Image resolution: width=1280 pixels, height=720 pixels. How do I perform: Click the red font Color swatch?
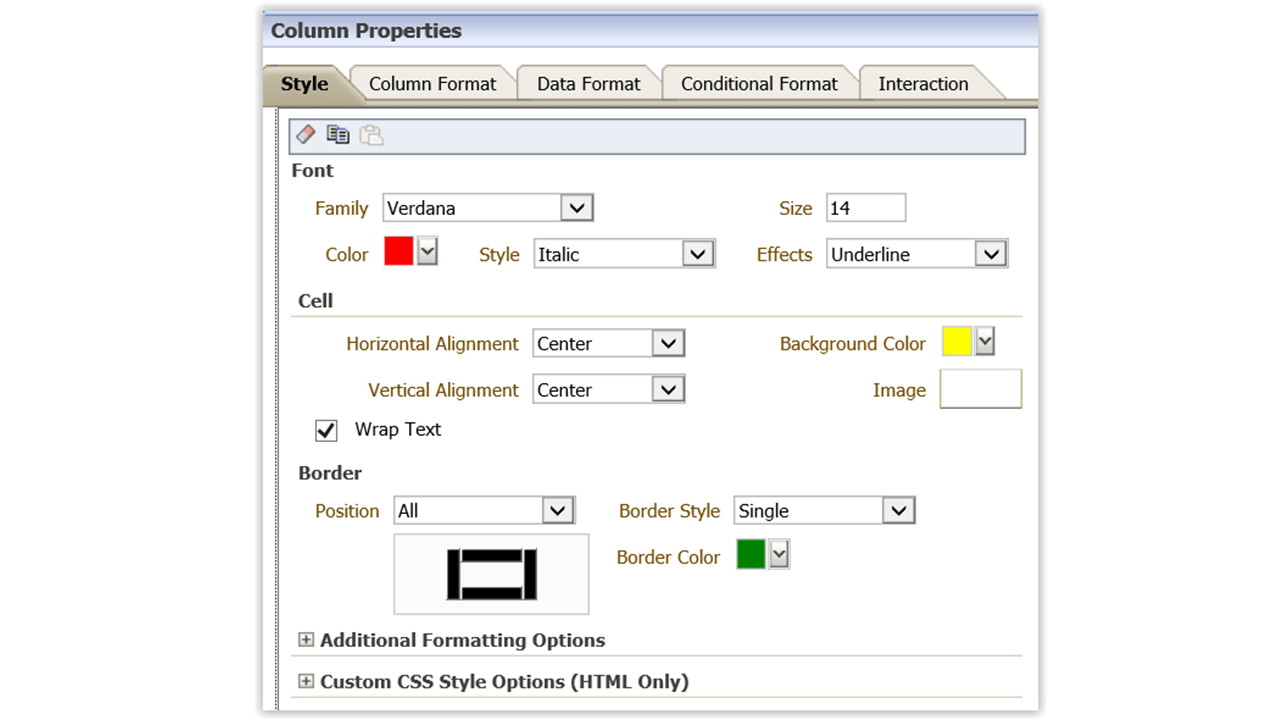399,251
